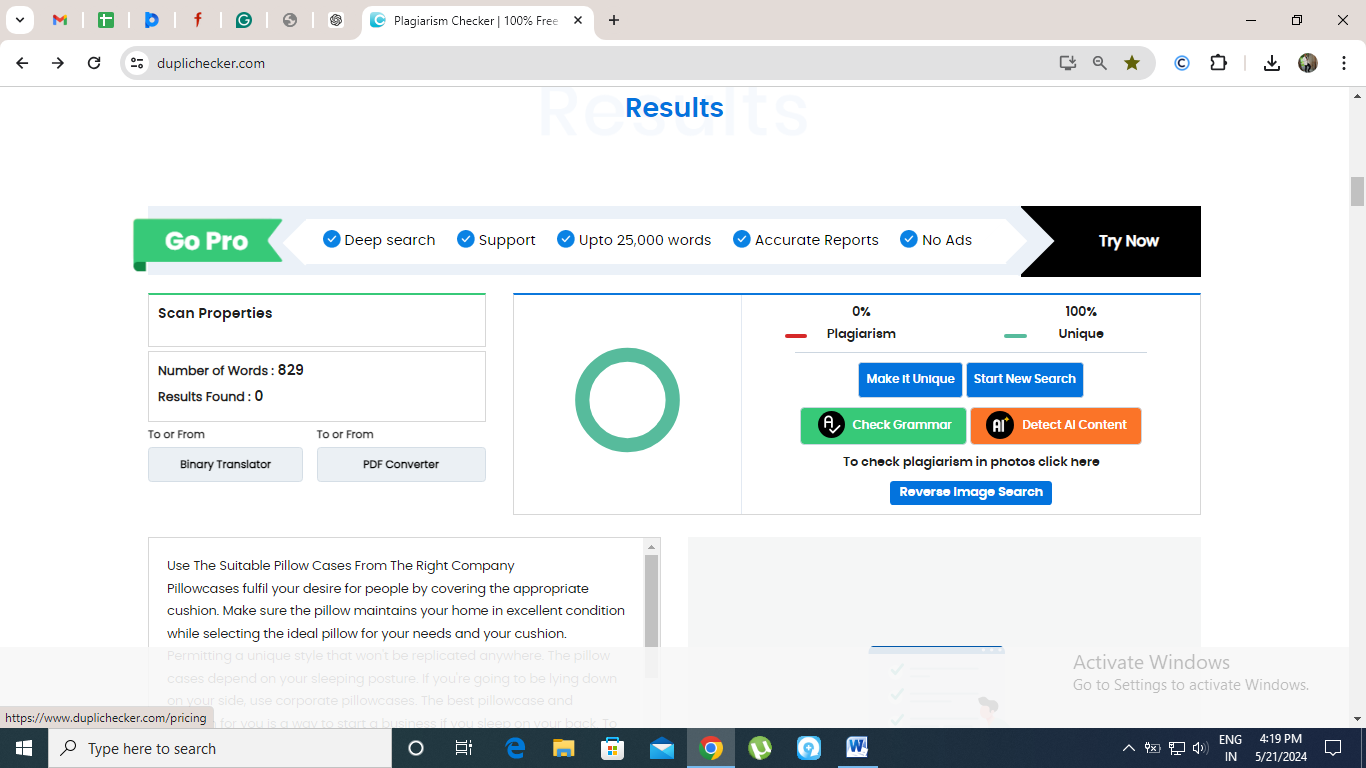Viewport: 1366px width, 768px height.
Task: Click the green result donut chart
Action: tap(627, 400)
